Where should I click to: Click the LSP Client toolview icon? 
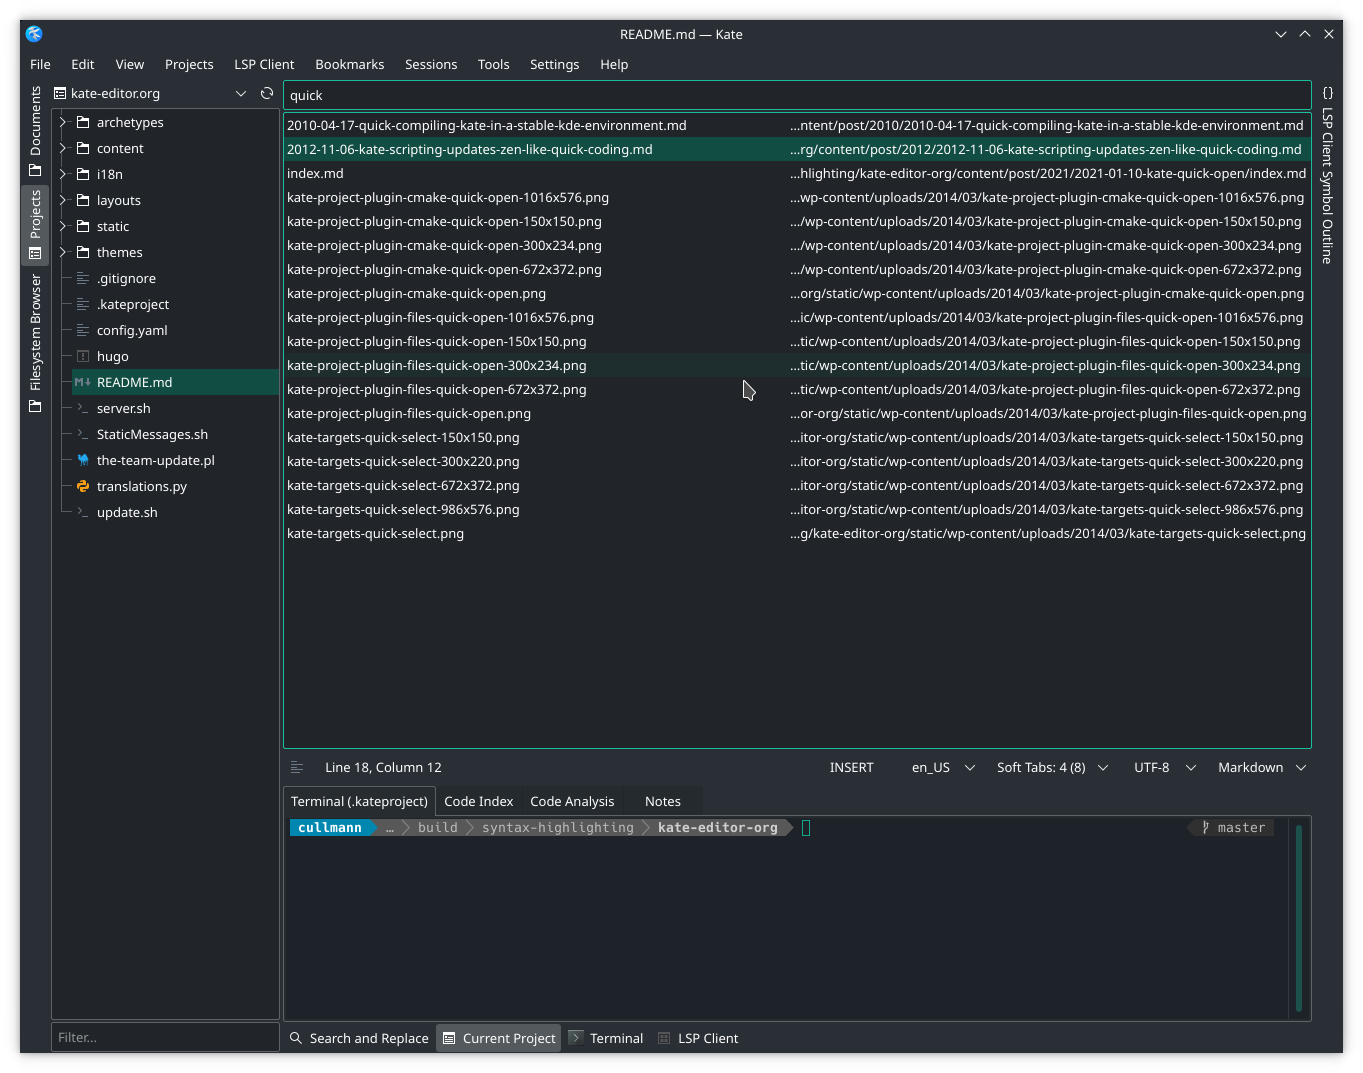pos(664,1038)
